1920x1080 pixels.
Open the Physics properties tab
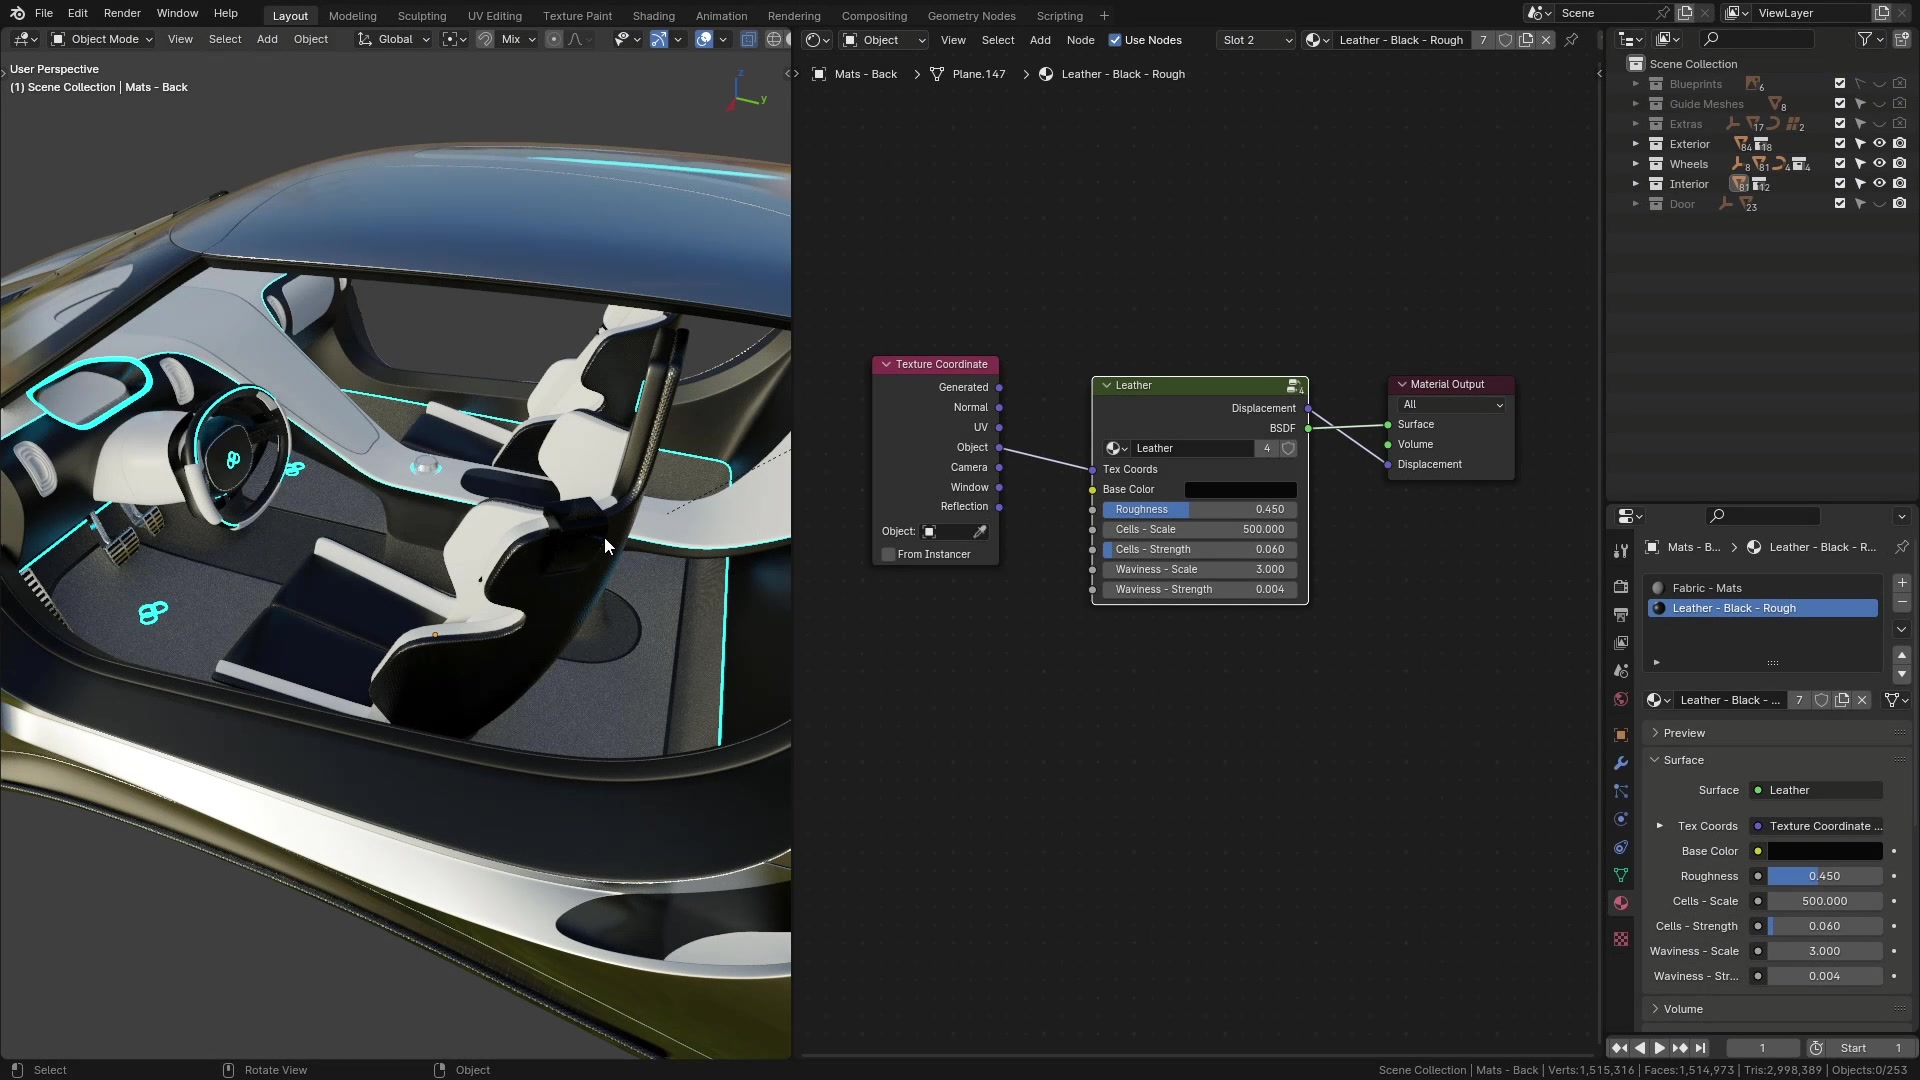[x=1621, y=819]
